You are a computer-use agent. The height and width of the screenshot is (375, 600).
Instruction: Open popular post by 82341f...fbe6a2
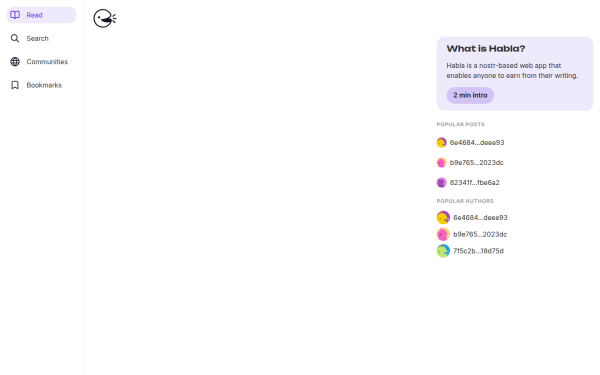474,183
